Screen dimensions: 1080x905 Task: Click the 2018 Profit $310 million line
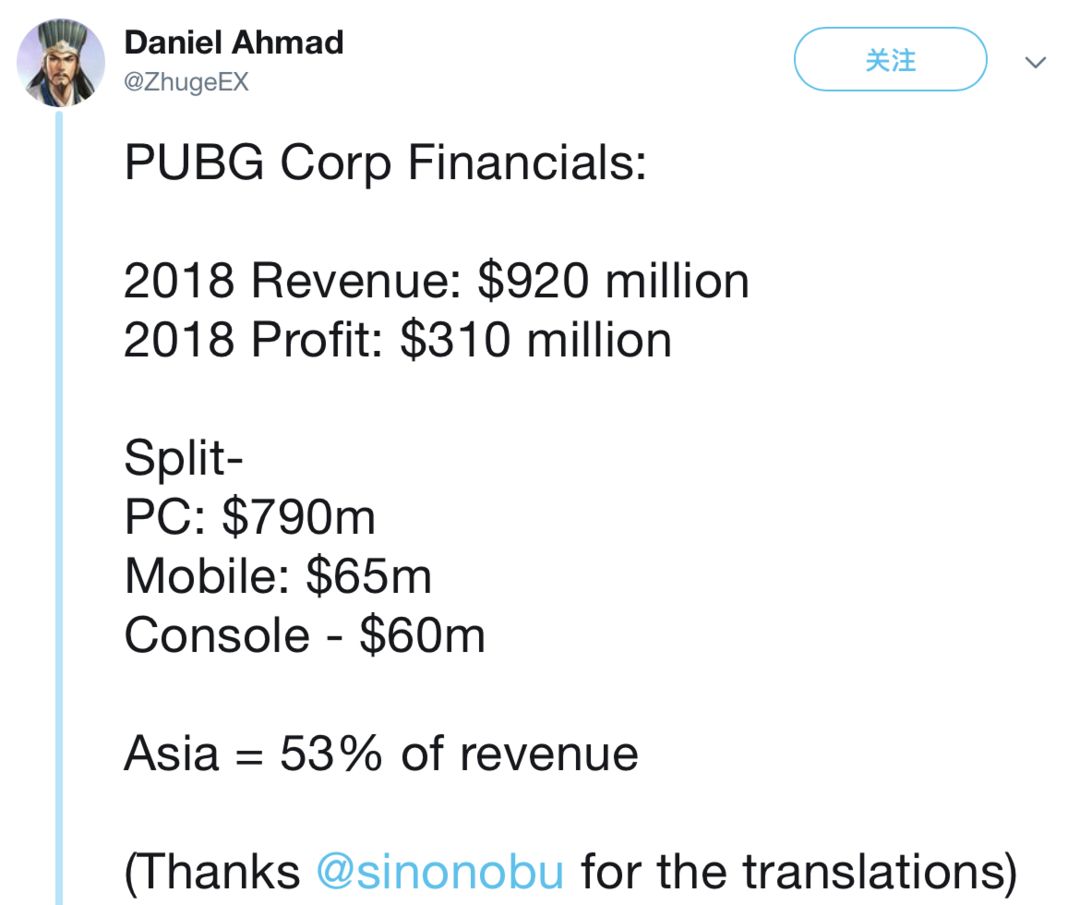point(397,340)
